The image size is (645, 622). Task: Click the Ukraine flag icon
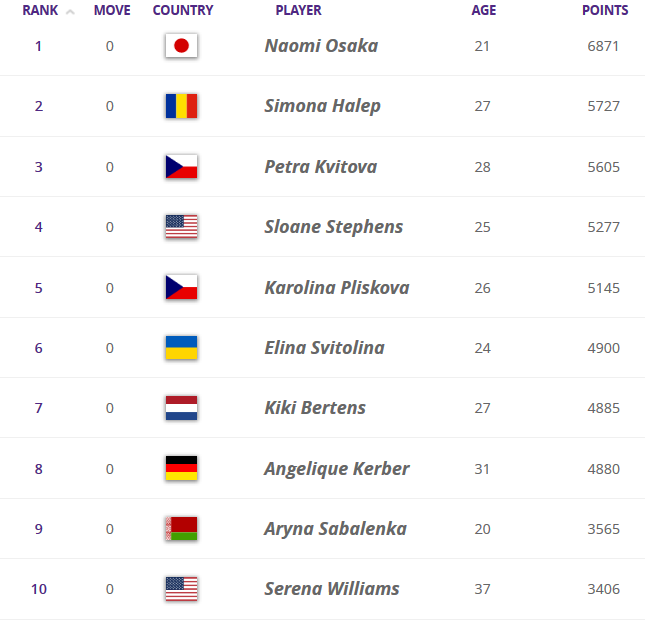coord(181,348)
